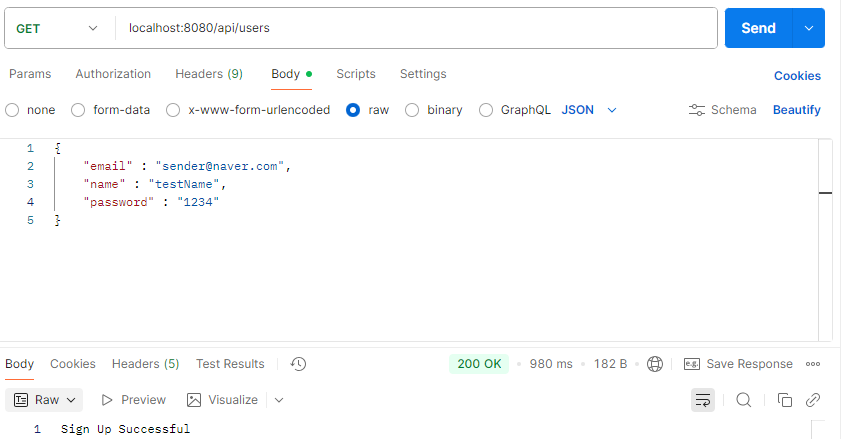Open the Raw response view dropdown
Screen dimensions: 854x439
click(44, 400)
